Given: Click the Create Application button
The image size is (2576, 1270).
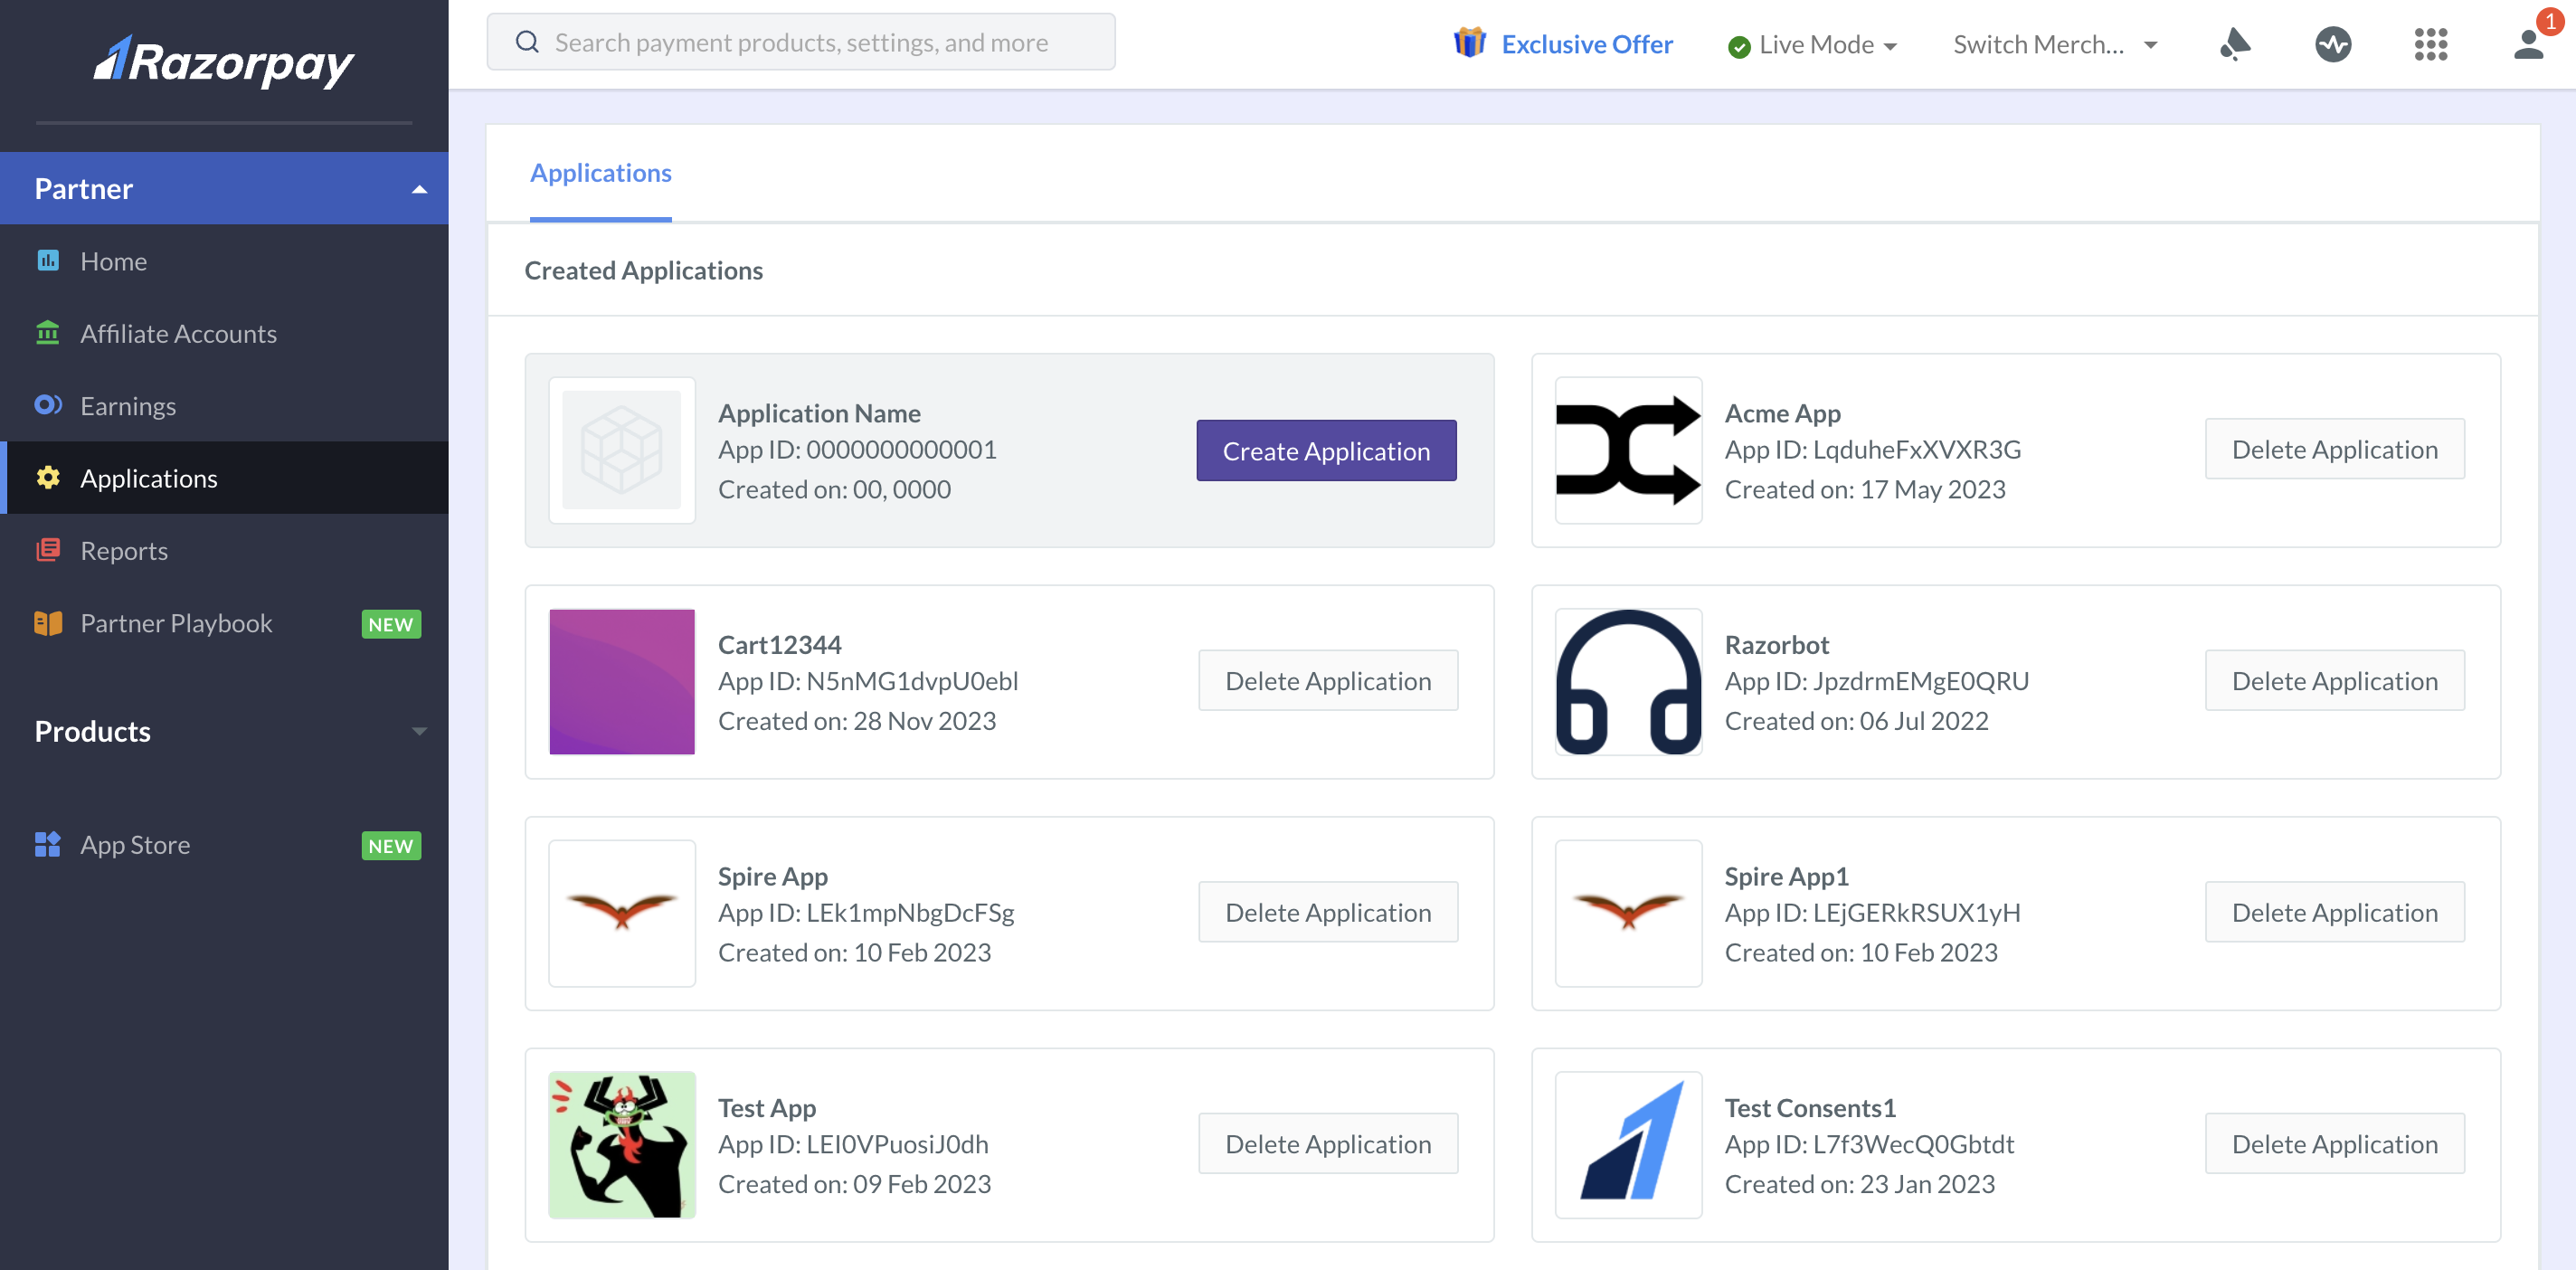Looking at the screenshot, I should point(1326,450).
